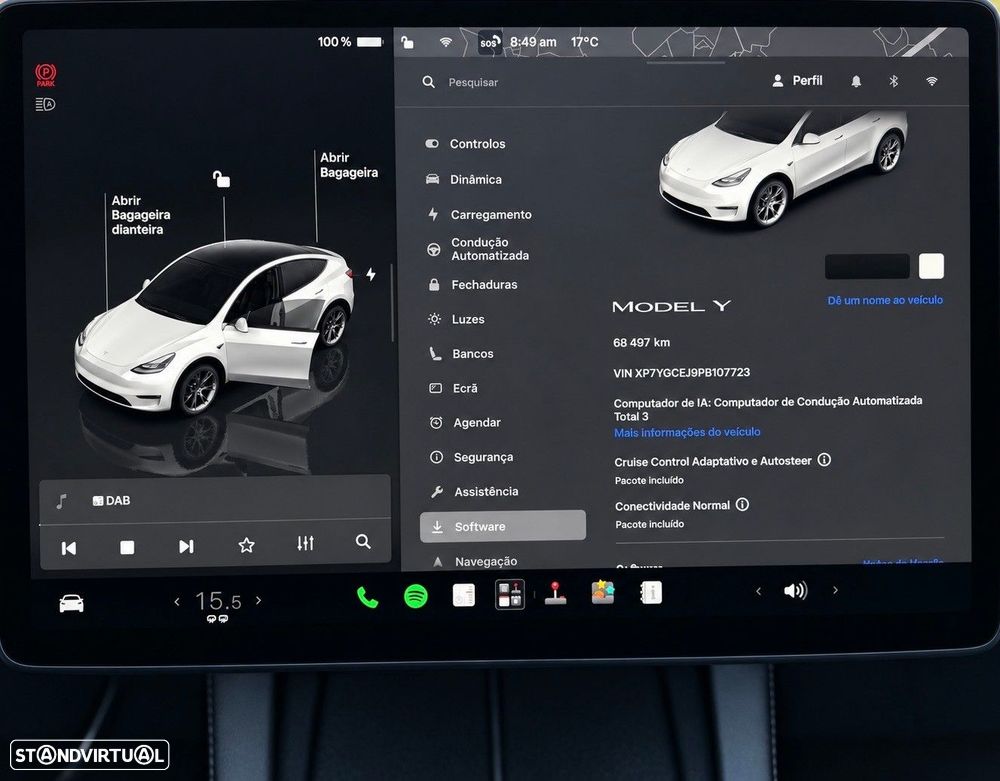
Task: Show info for Cruise Control Adaptativo e Autosteer
Action: pos(824,460)
